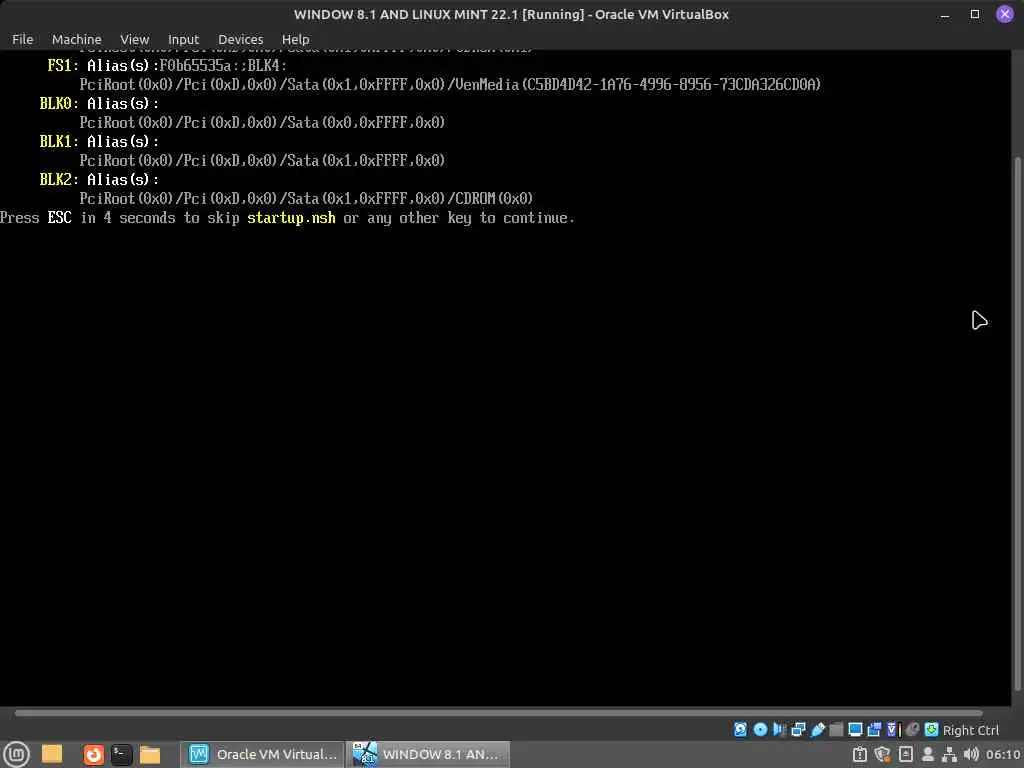Viewport: 1024px width, 768px height.
Task: Click the USB devices indicator icon
Action: (818, 729)
